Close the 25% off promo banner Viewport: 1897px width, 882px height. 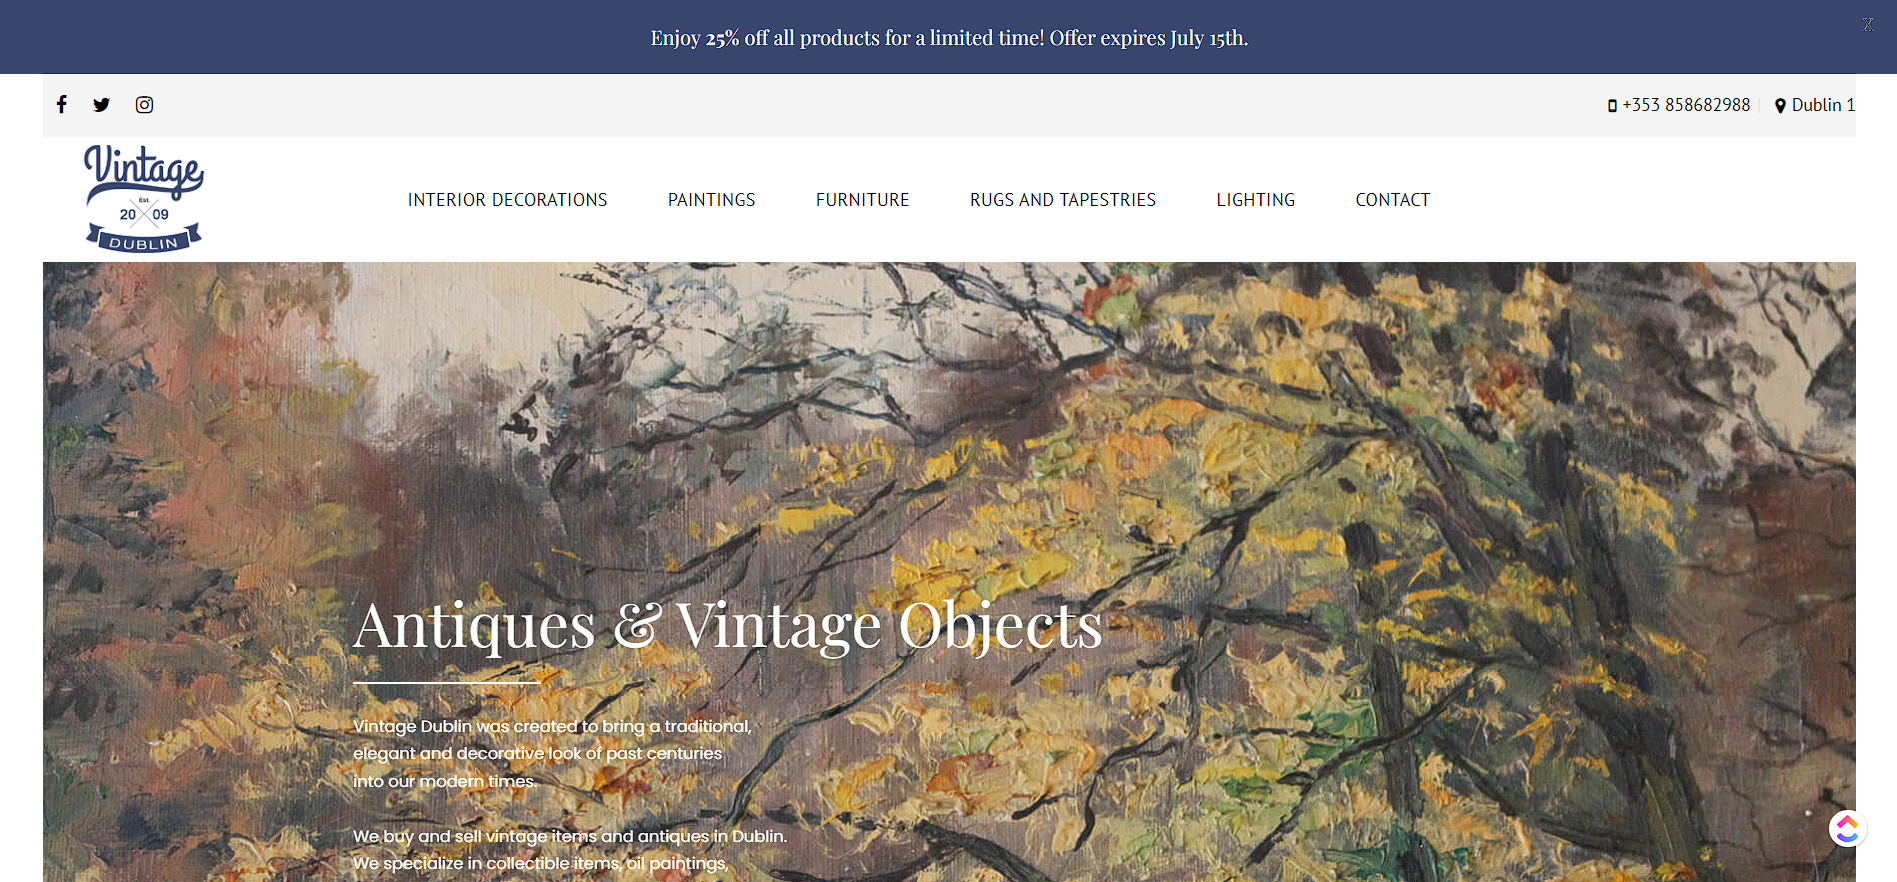coord(1868,24)
